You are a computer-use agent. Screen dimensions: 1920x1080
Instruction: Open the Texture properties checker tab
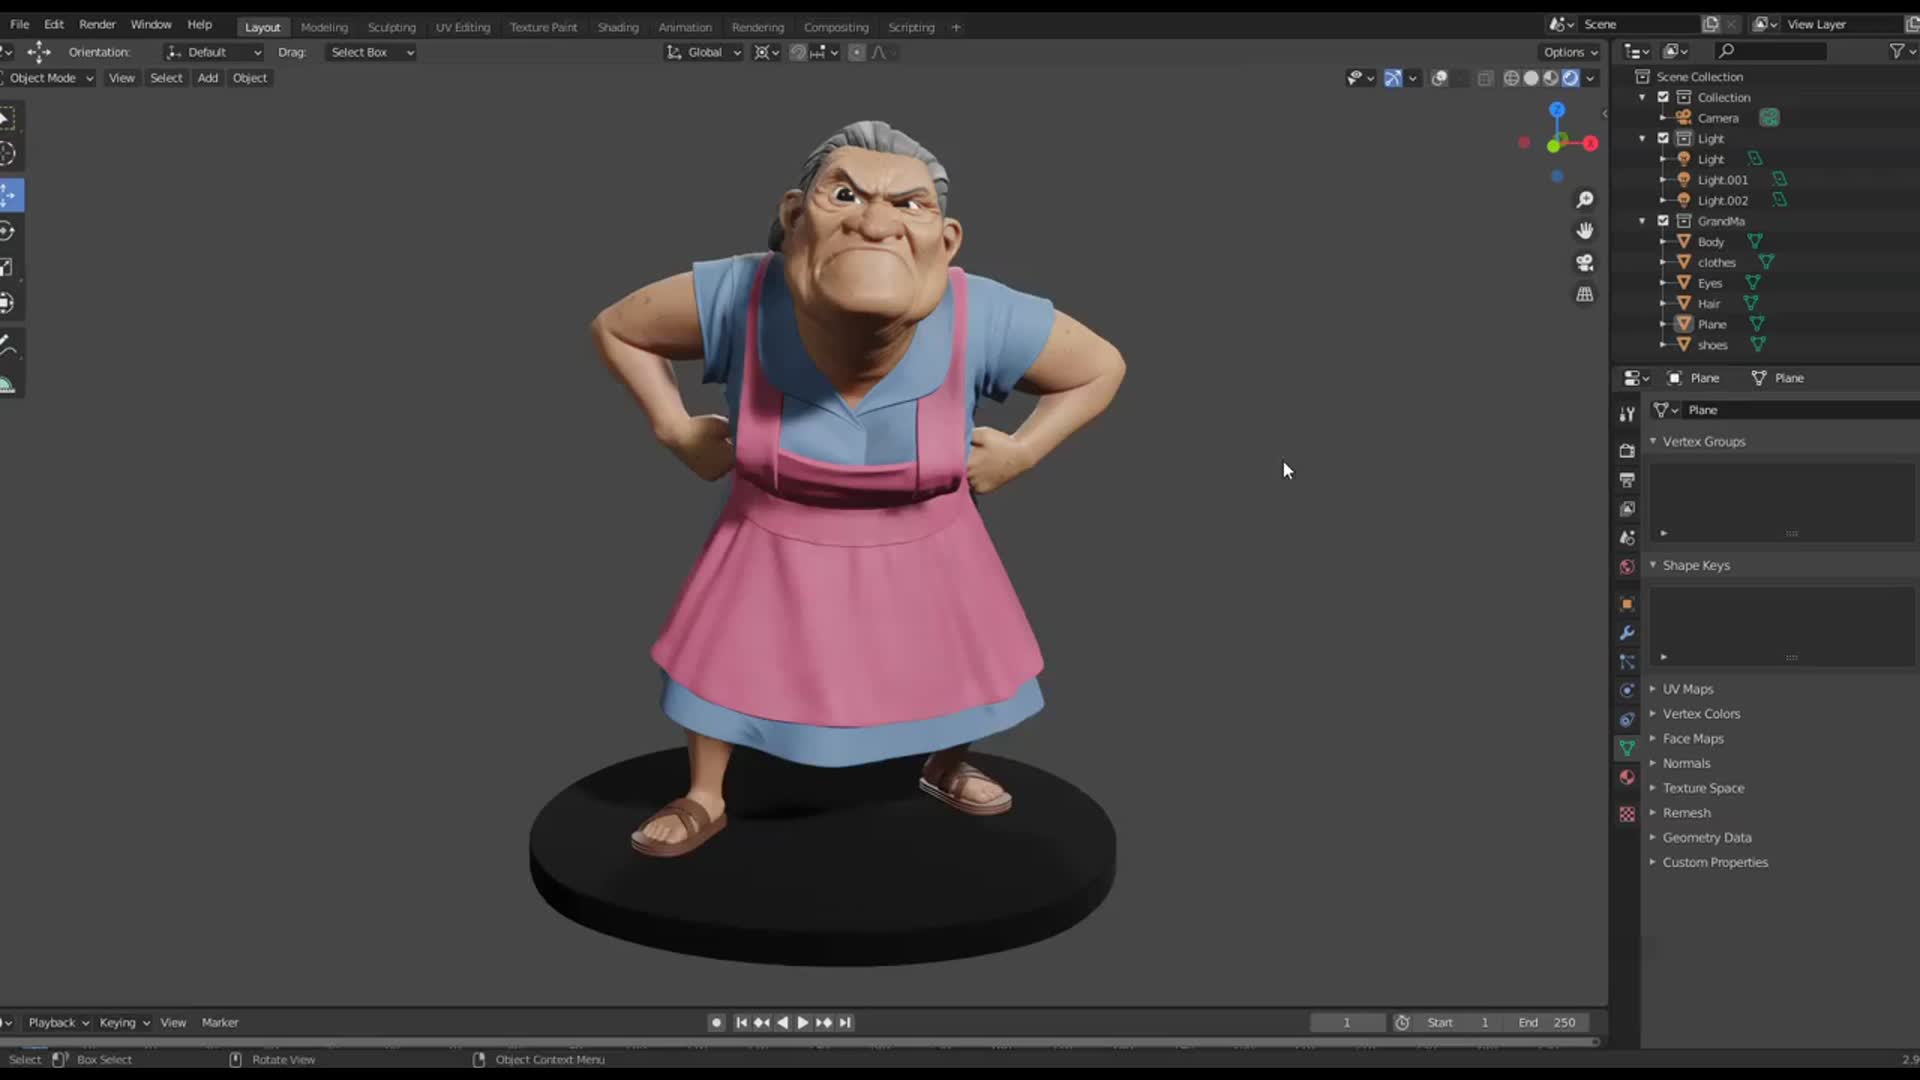1627,815
